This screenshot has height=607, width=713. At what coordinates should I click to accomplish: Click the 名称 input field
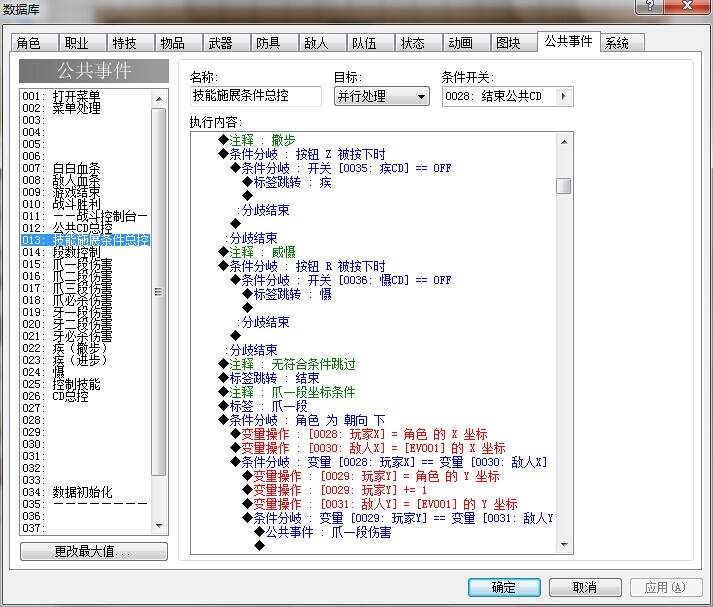point(256,96)
